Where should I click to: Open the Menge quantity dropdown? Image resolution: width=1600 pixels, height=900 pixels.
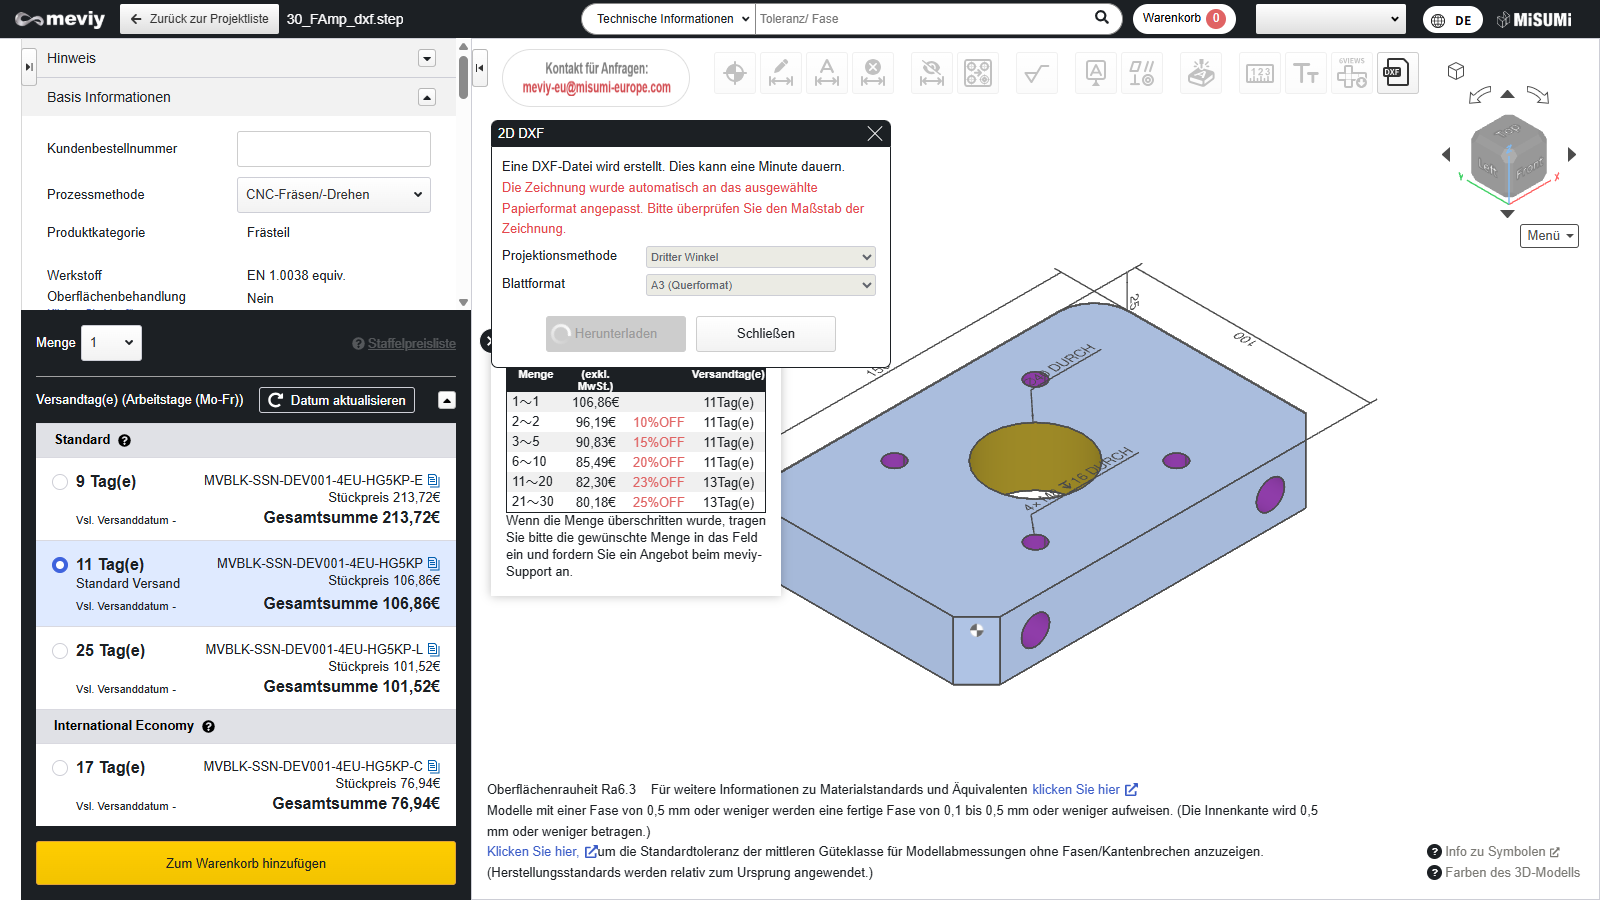pyautogui.click(x=111, y=343)
